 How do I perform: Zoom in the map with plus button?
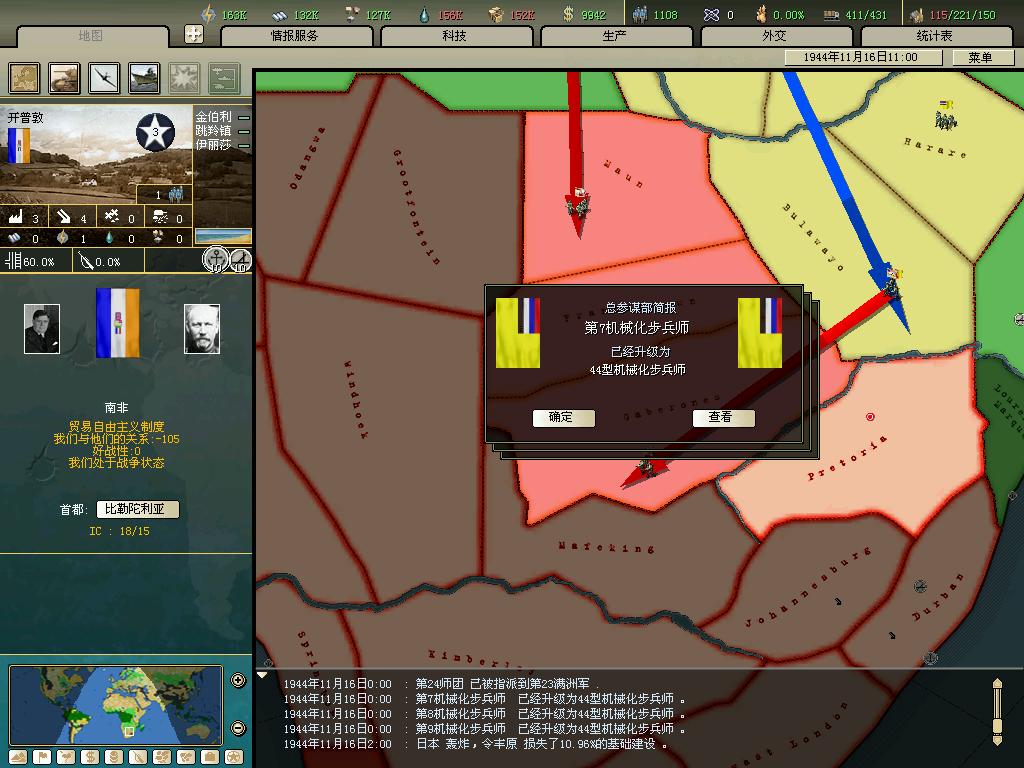point(238,680)
